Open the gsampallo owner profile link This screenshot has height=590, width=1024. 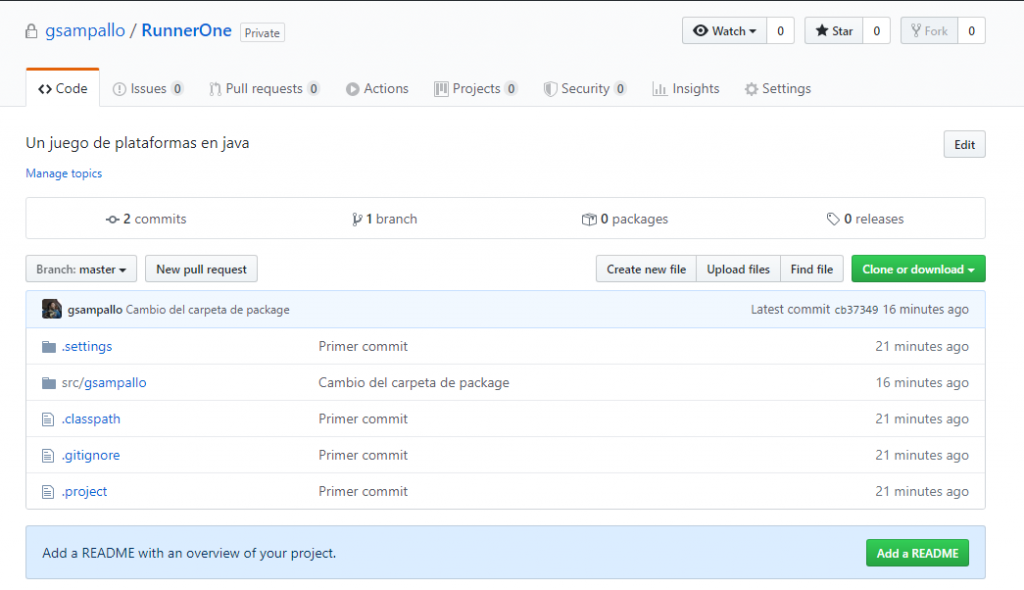click(x=85, y=31)
